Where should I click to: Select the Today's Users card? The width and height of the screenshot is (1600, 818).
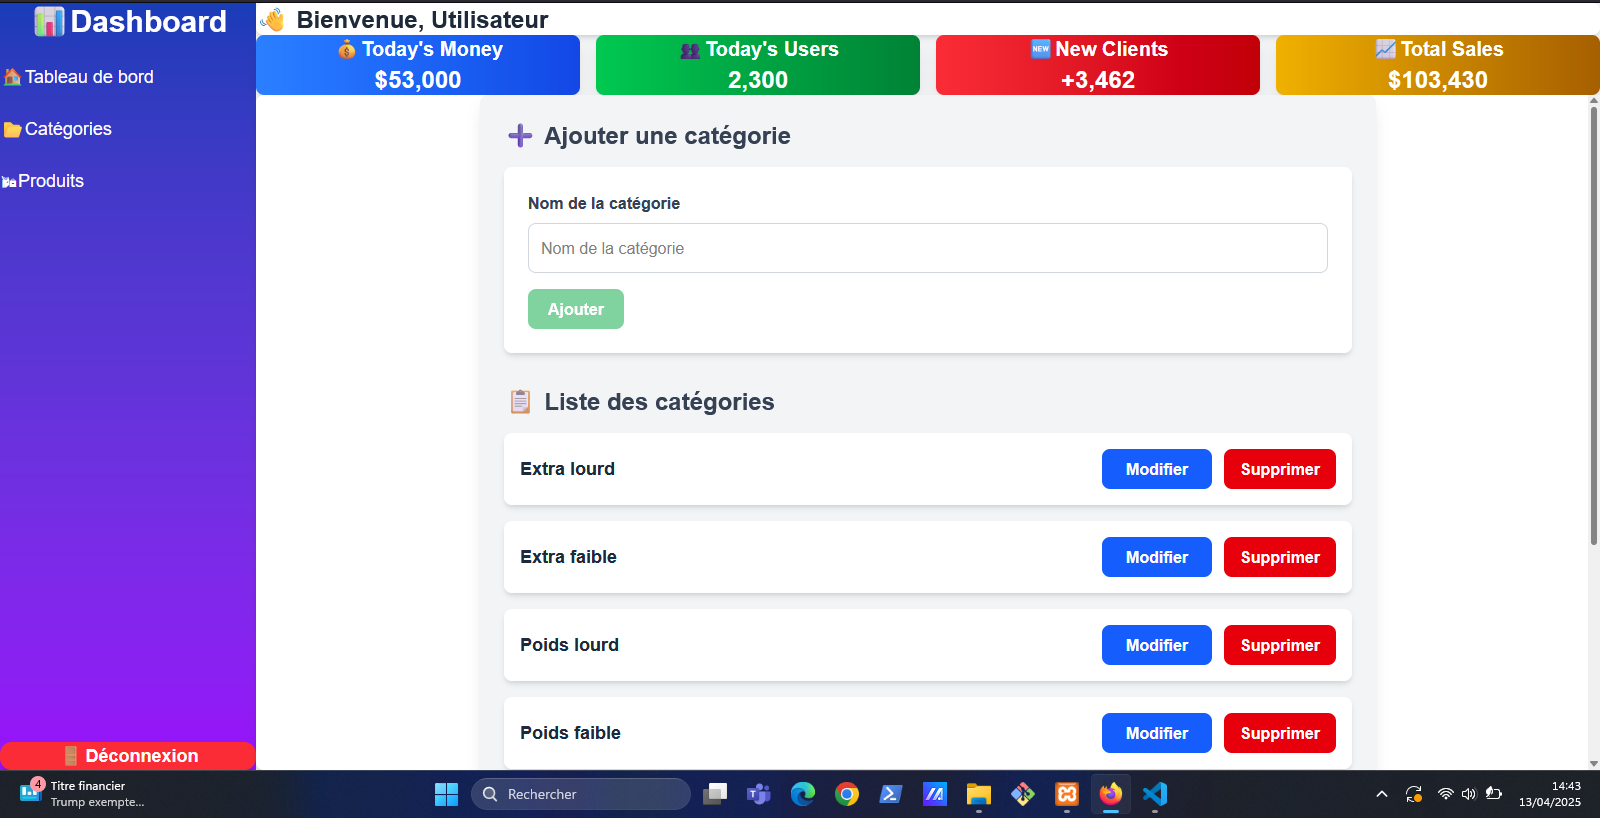[x=758, y=65]
